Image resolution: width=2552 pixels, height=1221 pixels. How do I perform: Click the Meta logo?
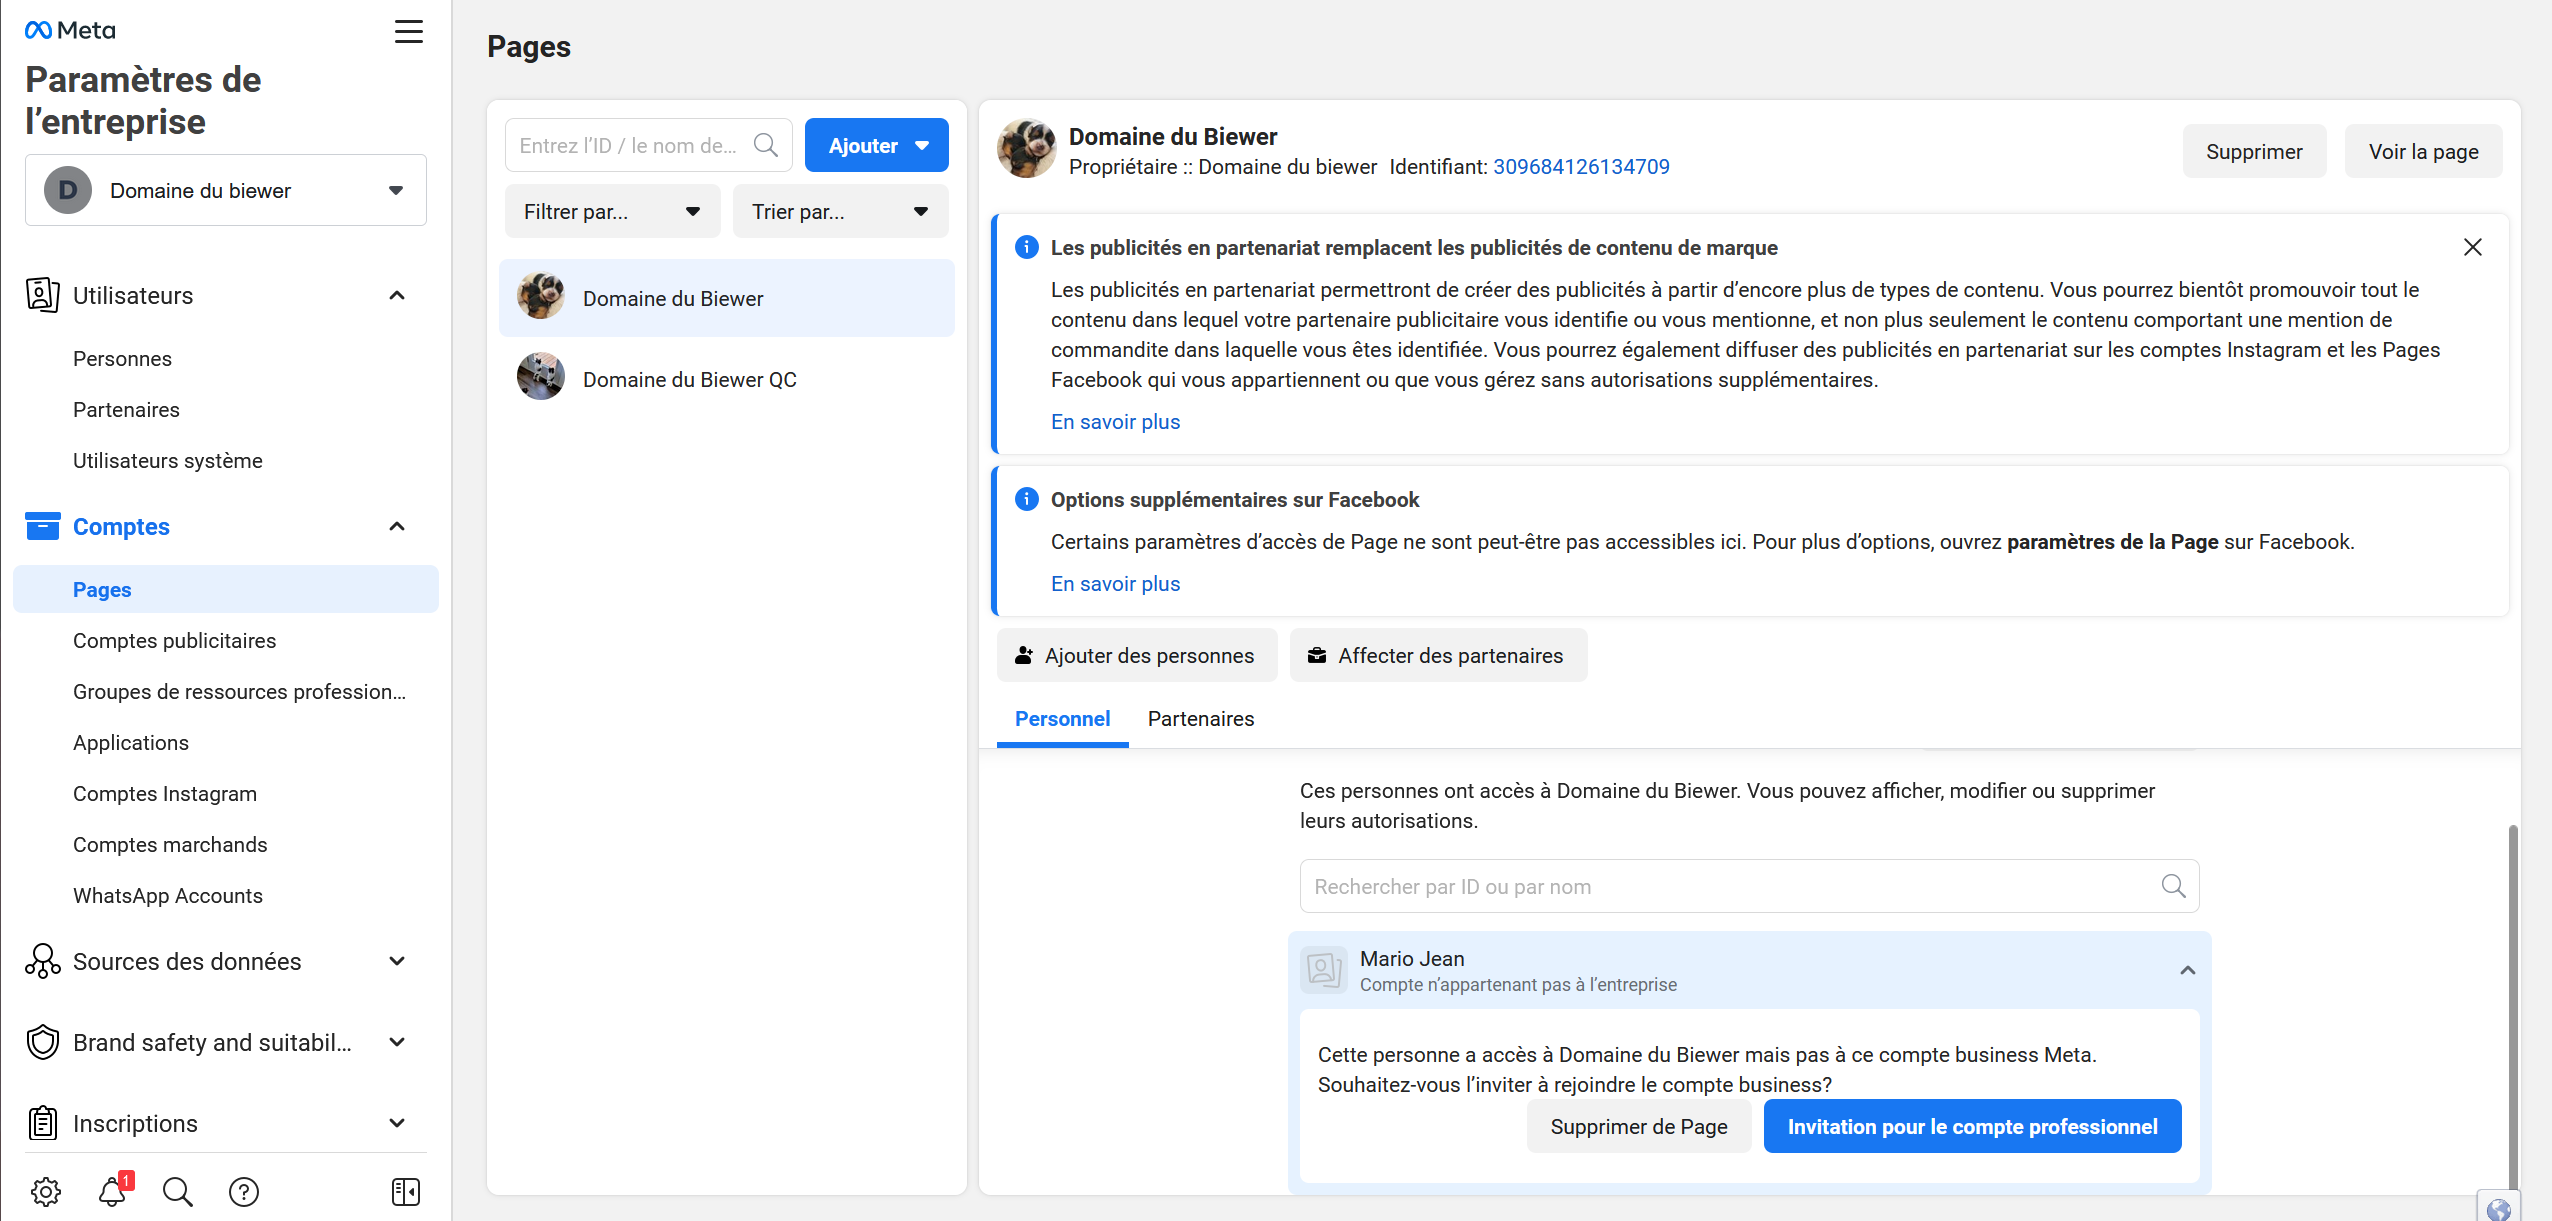tap(70, 30)
